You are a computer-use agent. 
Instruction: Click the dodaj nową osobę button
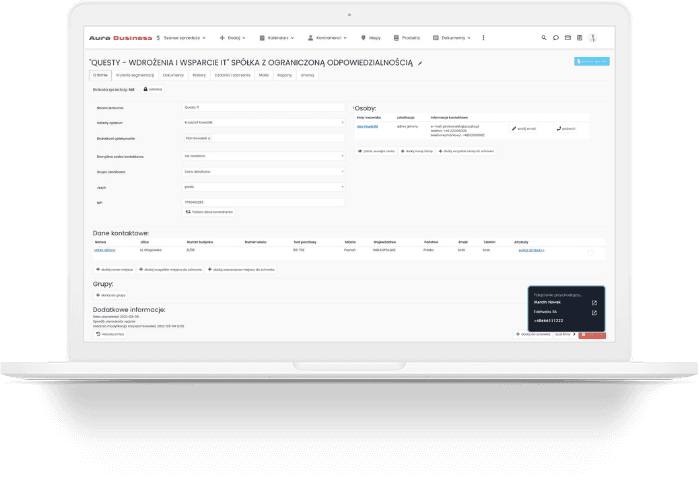[417, 152]
